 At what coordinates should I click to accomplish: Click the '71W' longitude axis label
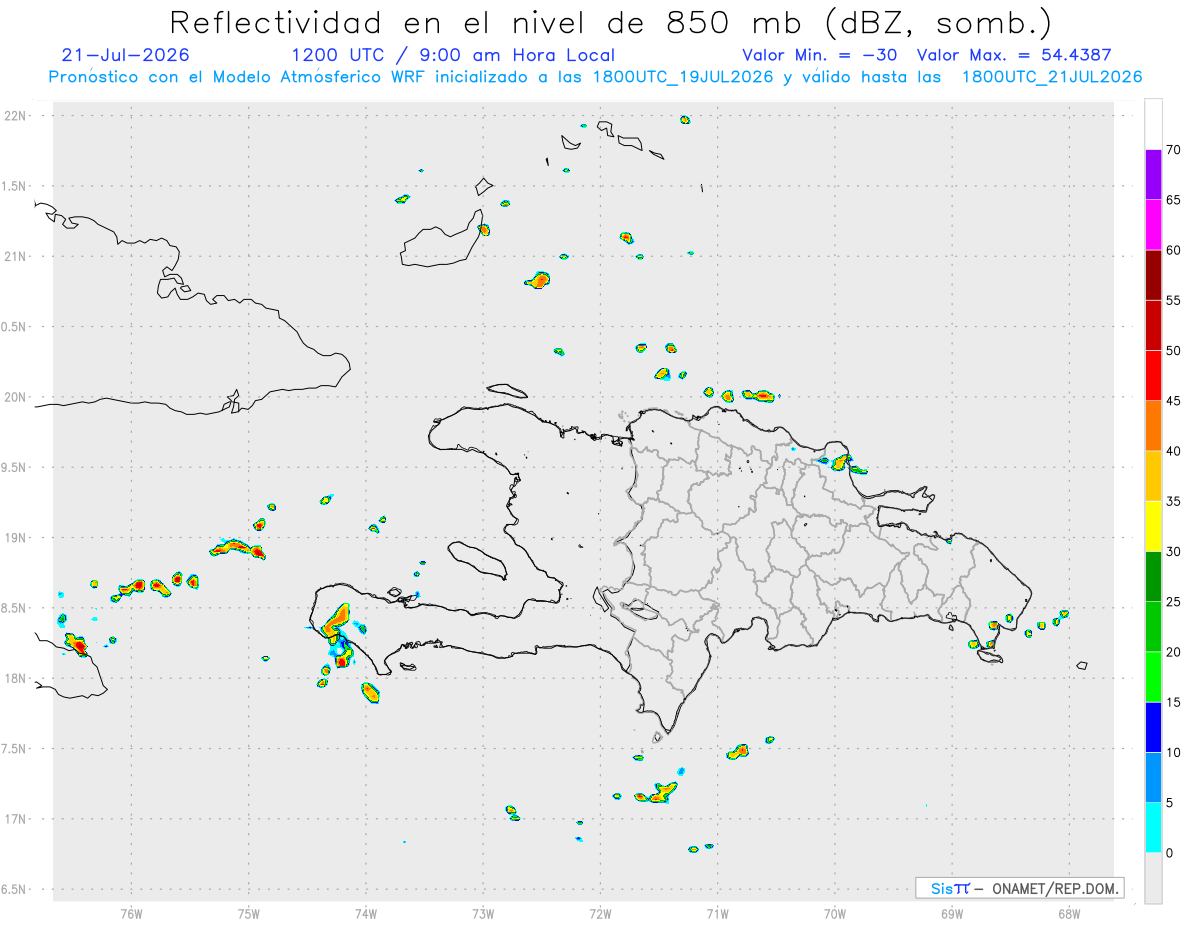pos(717,913)
